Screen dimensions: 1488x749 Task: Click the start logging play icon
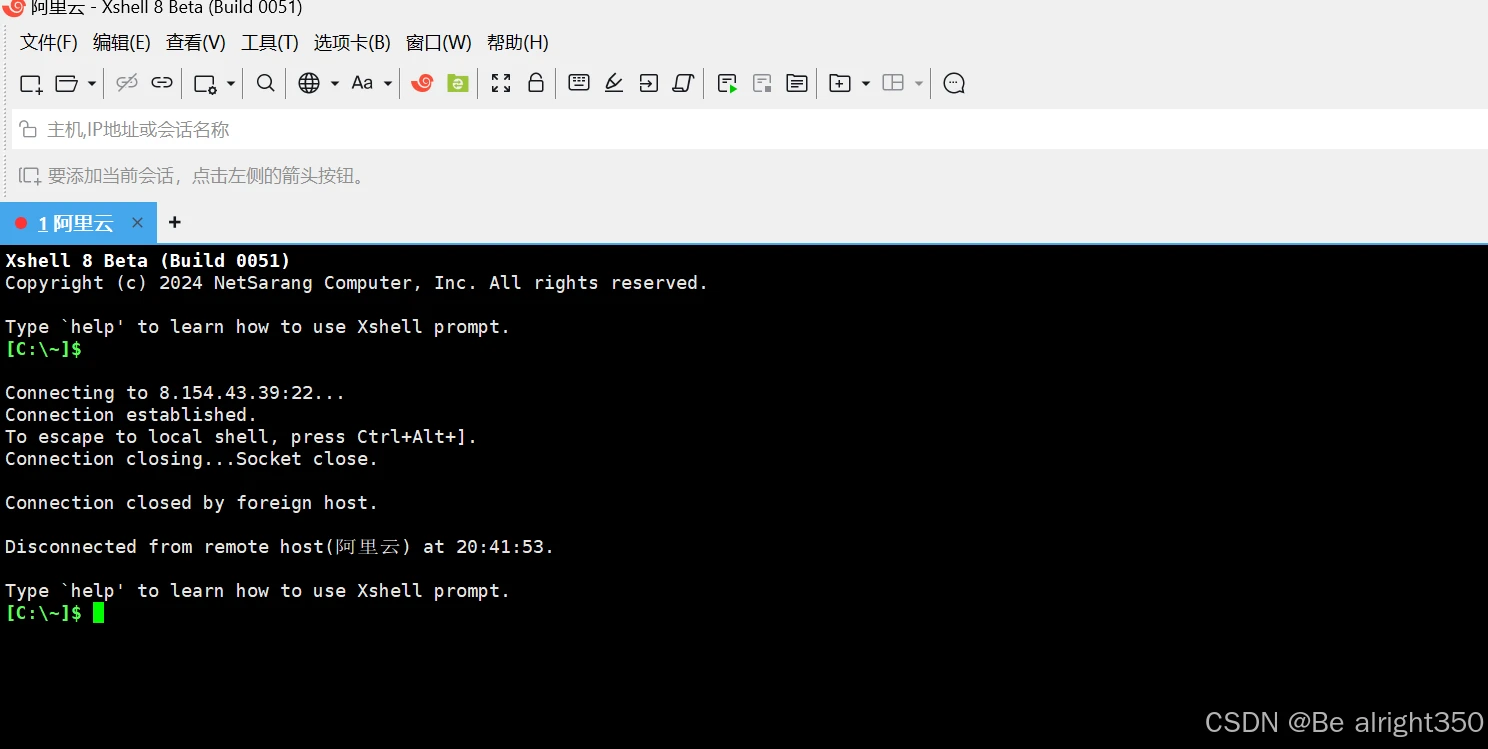(x=727, y=84)
